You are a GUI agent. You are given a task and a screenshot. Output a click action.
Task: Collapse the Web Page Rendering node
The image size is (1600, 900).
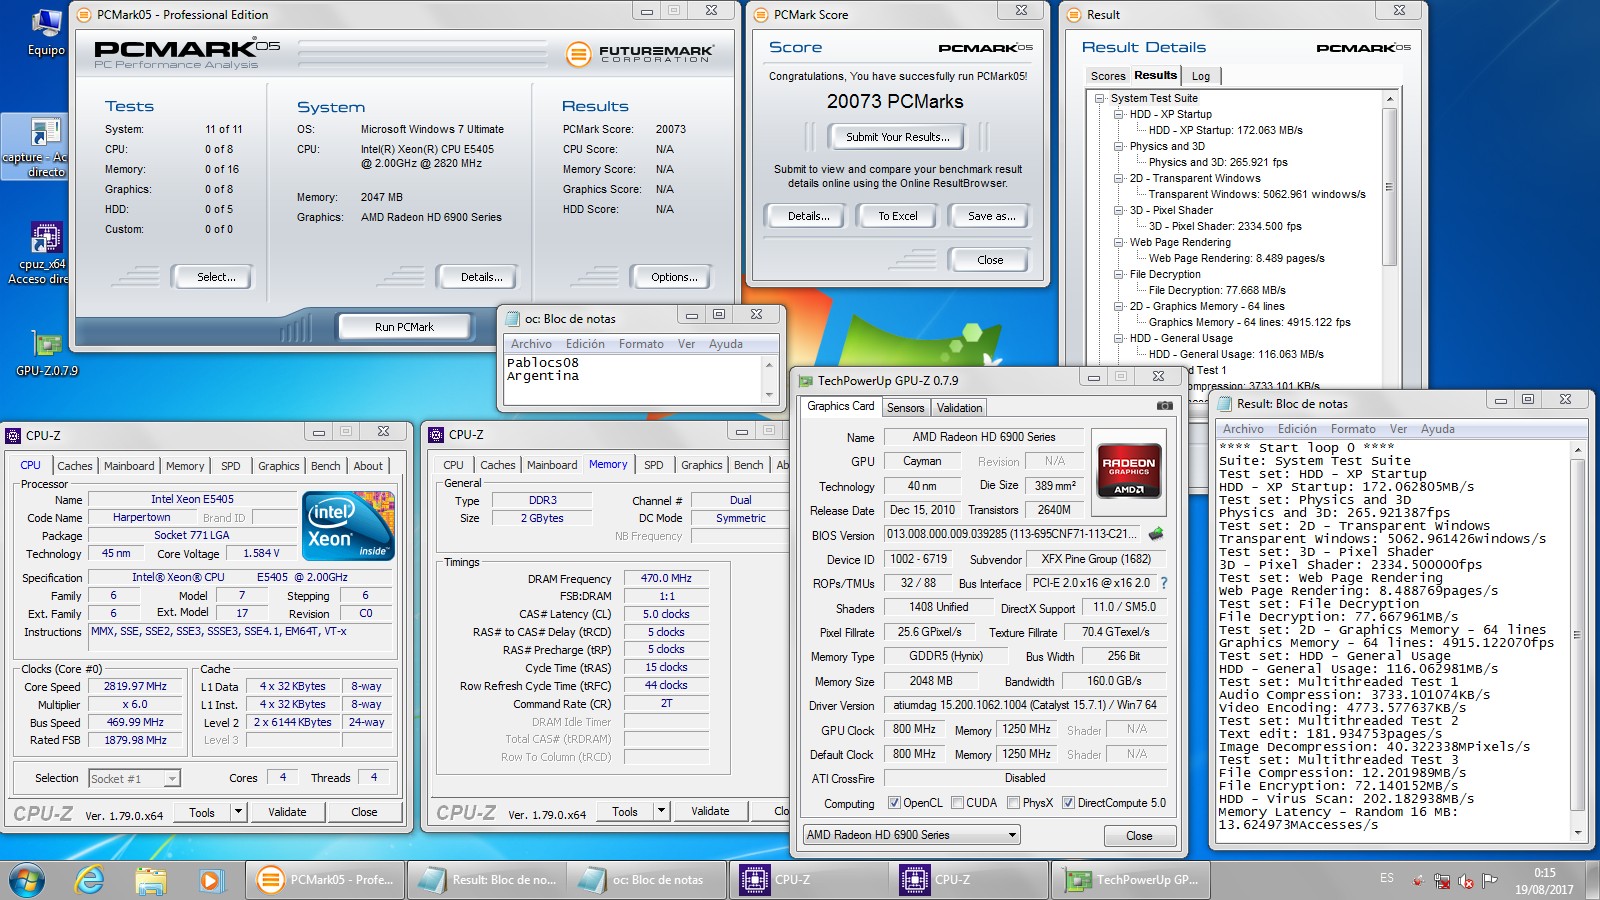[x=1119, y=242]
